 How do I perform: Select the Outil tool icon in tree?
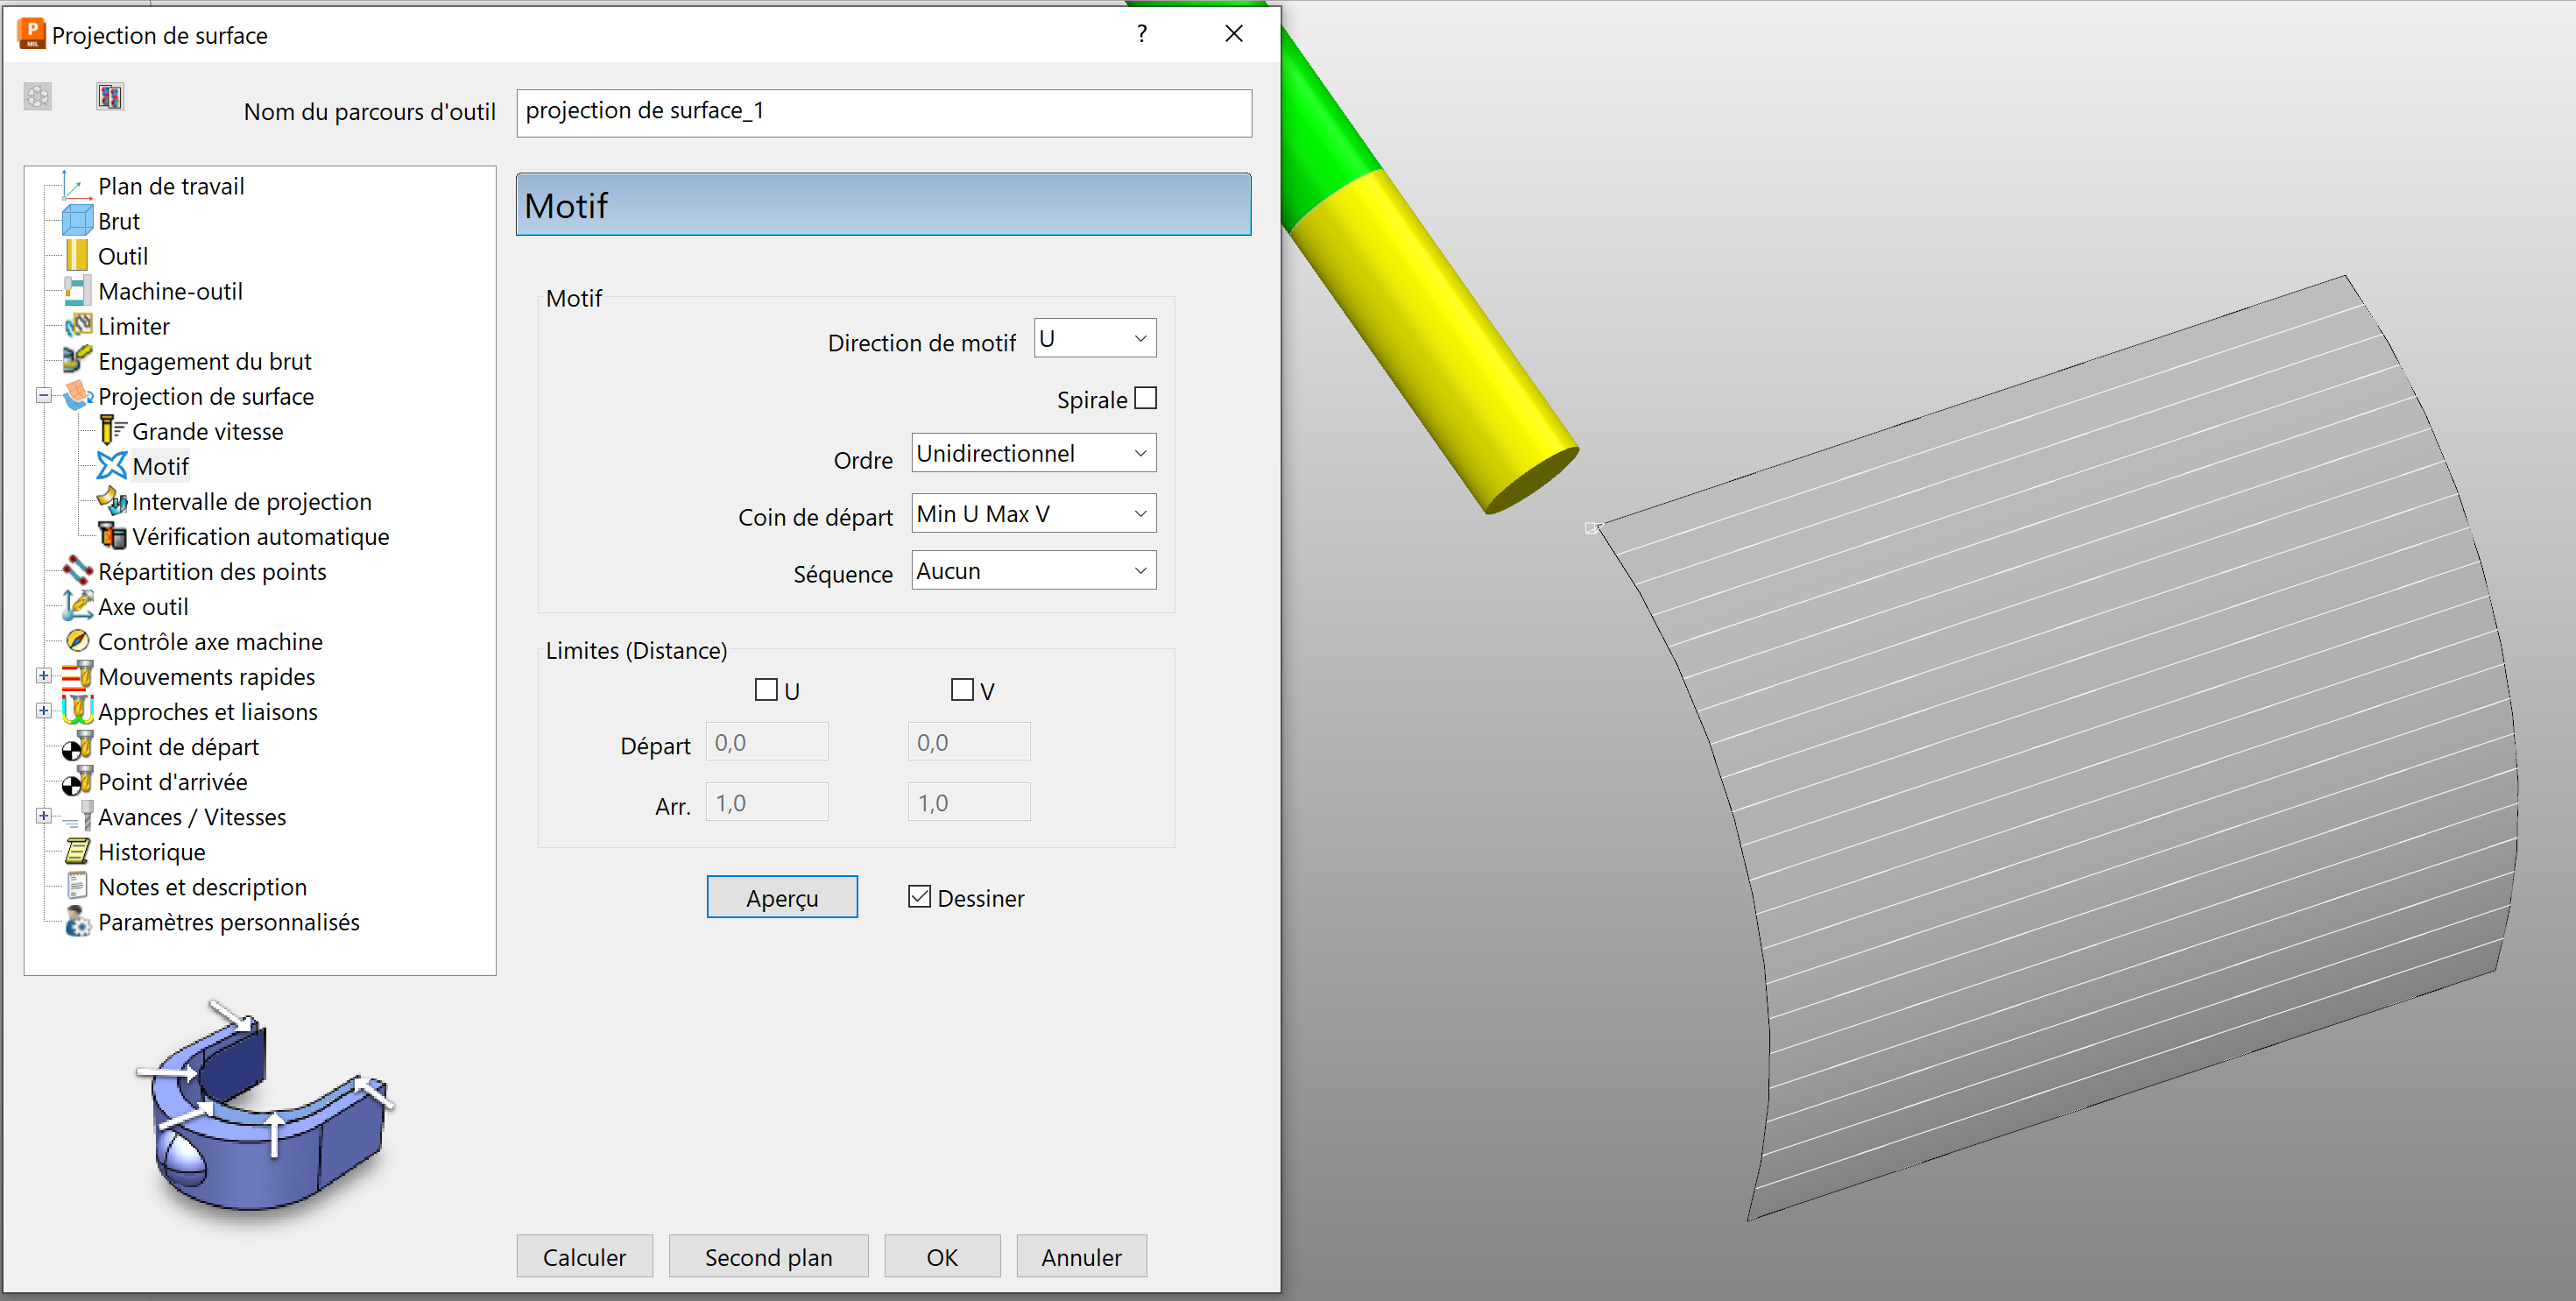click(77, 256)
